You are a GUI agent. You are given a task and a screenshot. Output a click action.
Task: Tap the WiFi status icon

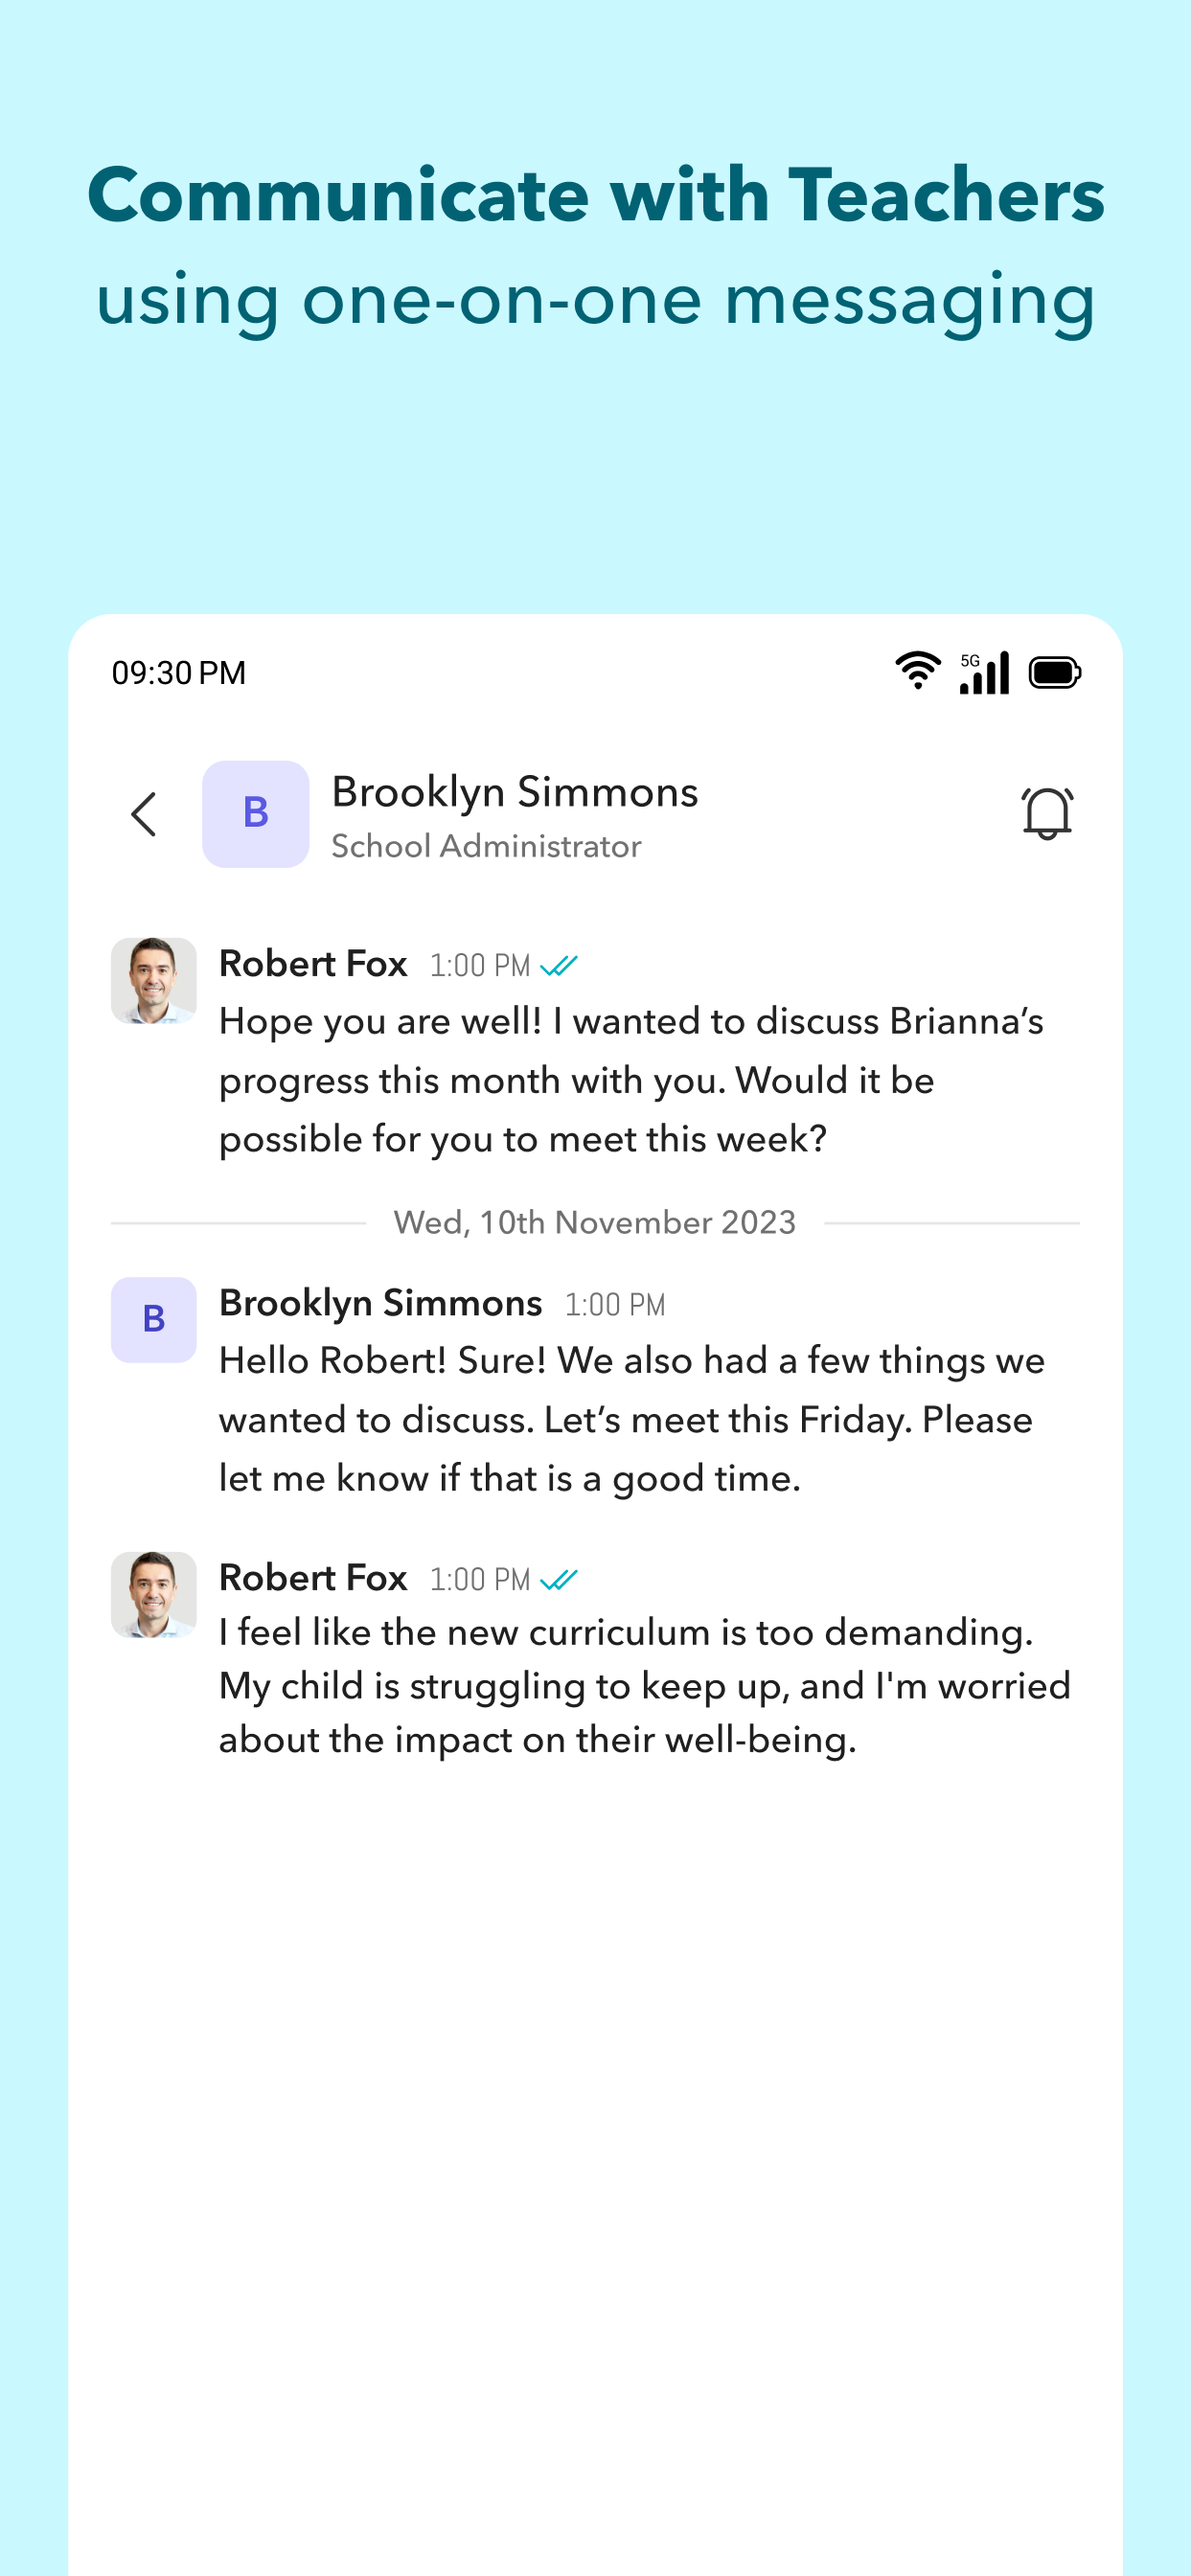(917, 671)
